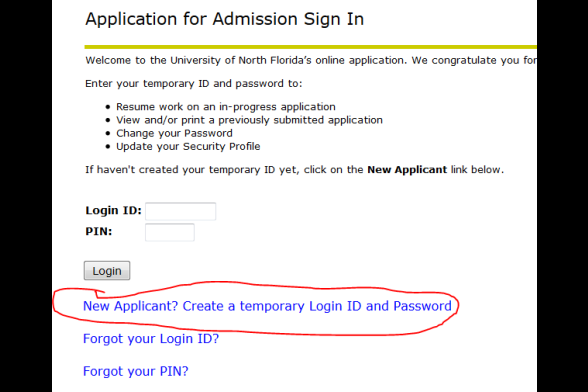
Task: Click the If haven't created your temporary ID sentence
Action: pos(294,170)
